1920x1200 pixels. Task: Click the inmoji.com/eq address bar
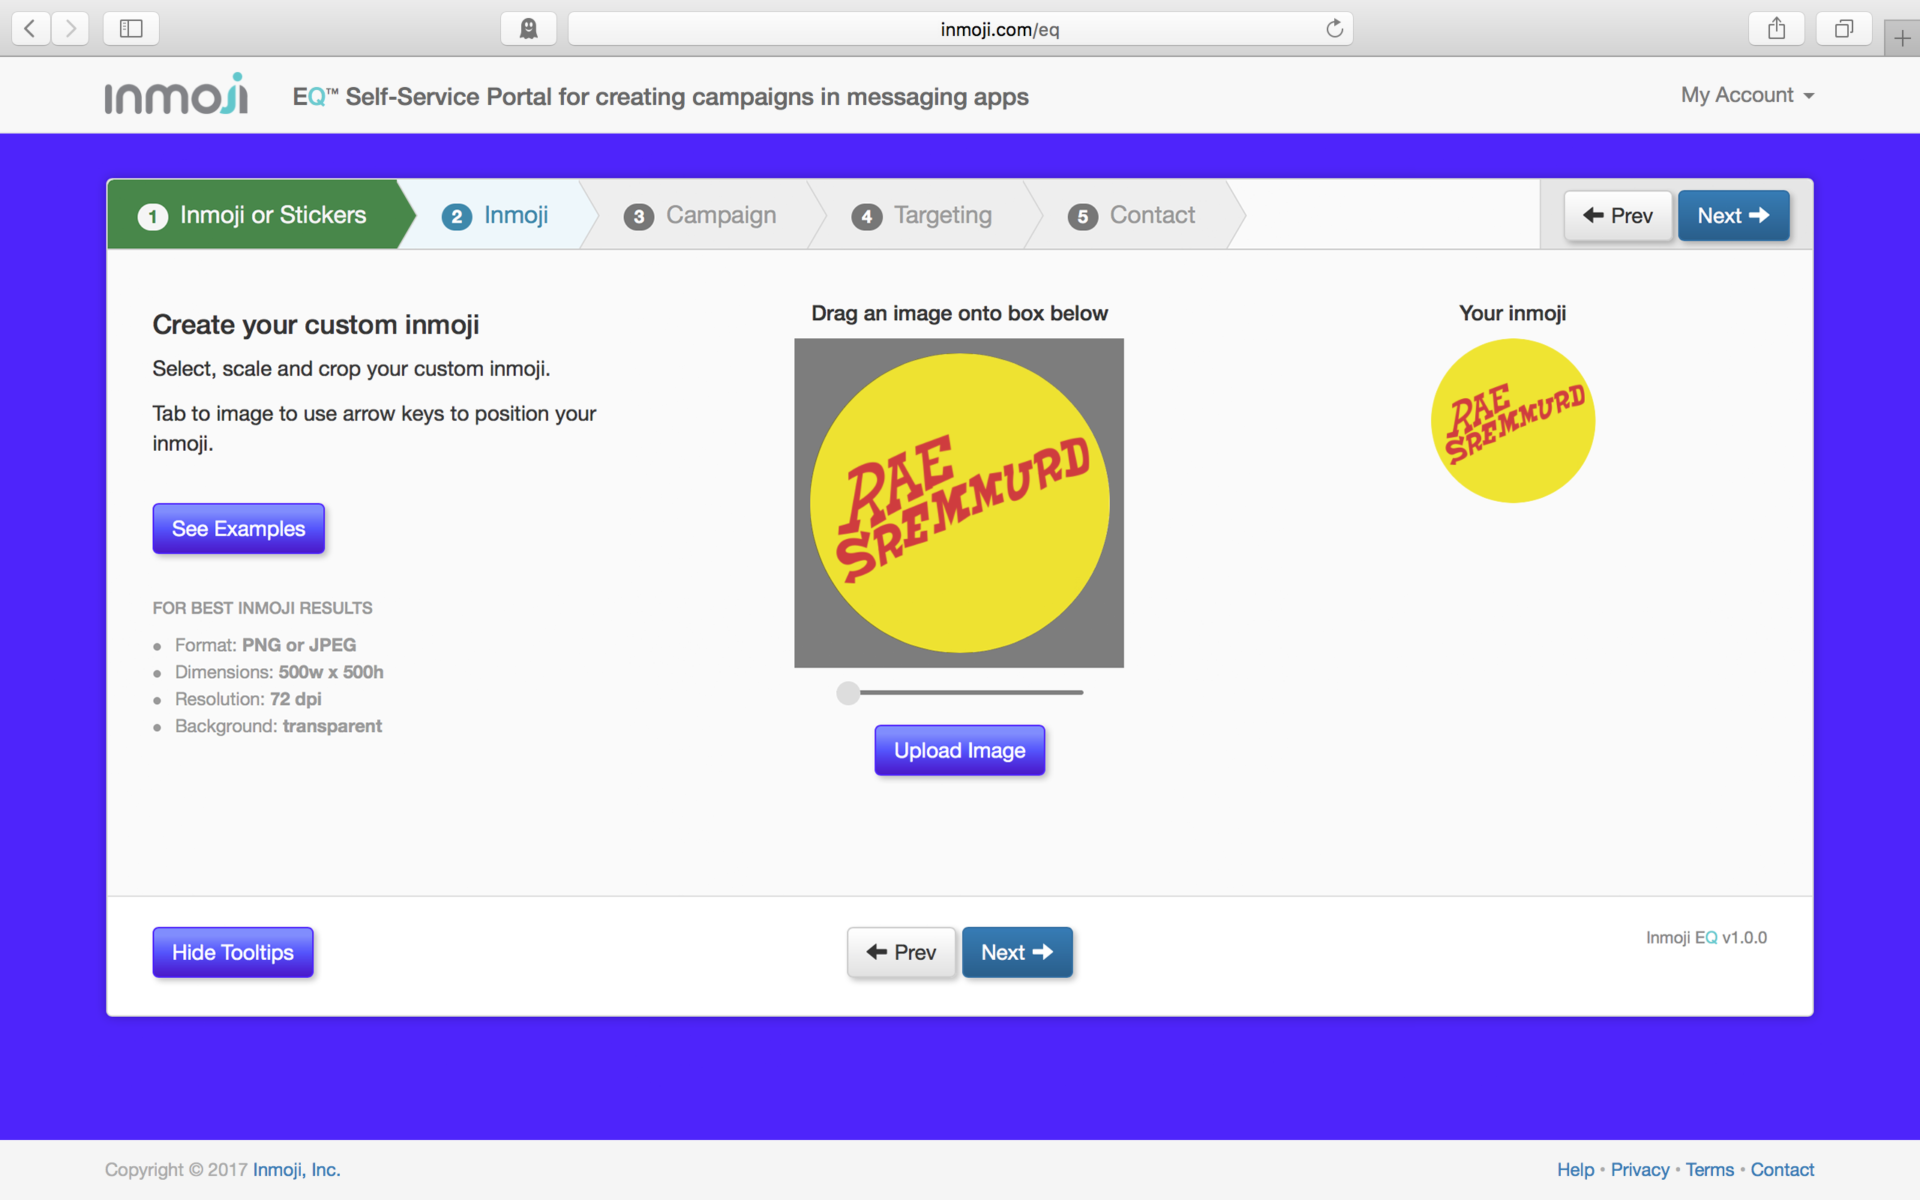[960, 29]
